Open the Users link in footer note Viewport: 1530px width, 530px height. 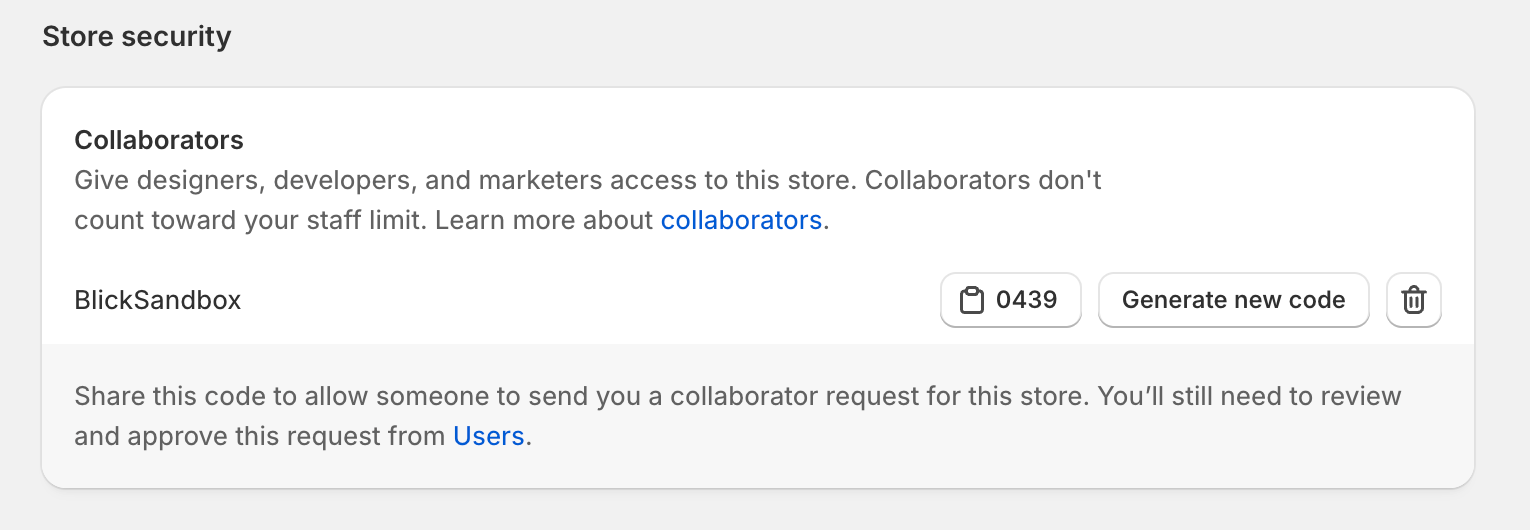click(489, 436)
